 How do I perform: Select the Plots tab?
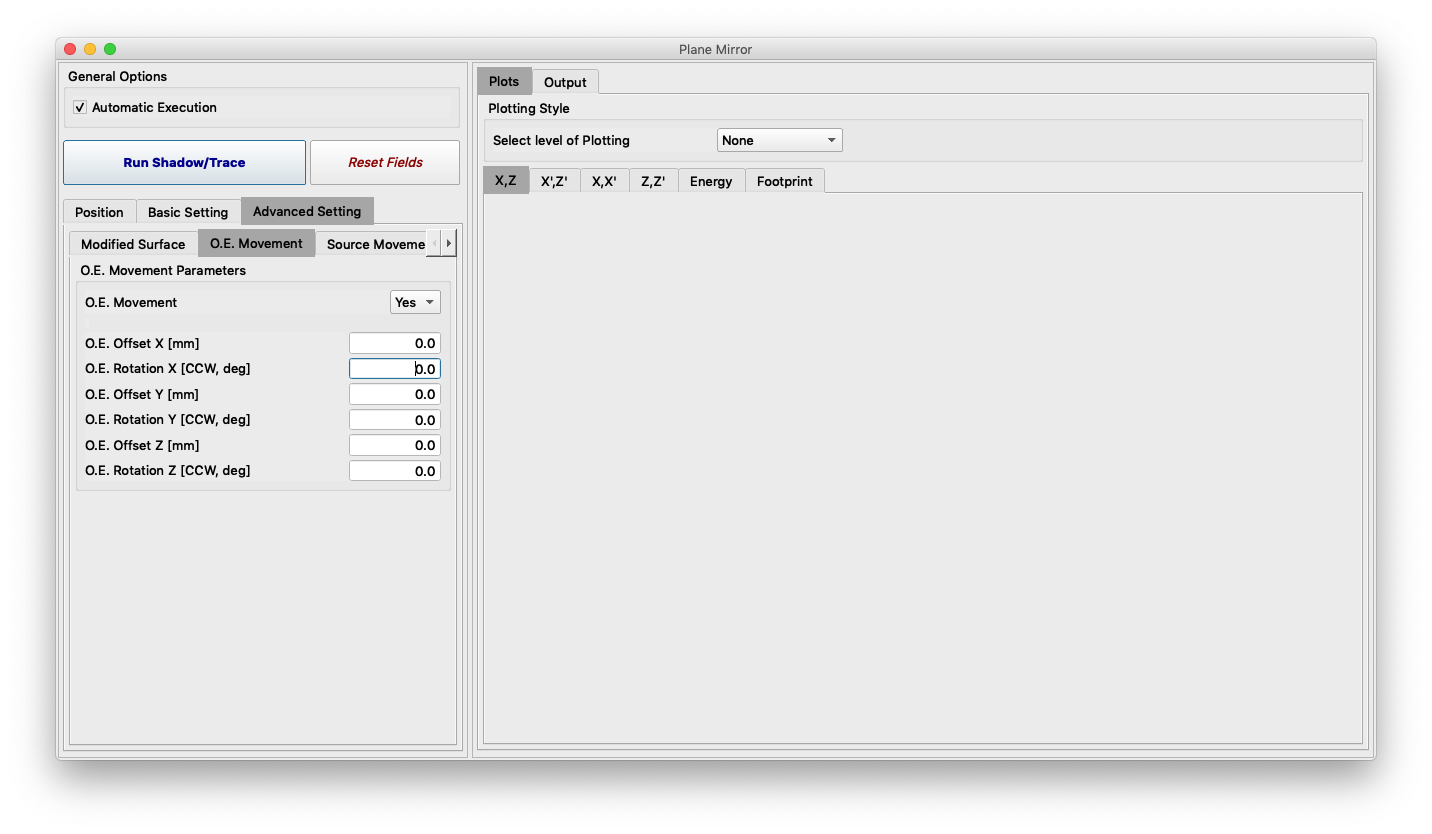click(503, 81)
